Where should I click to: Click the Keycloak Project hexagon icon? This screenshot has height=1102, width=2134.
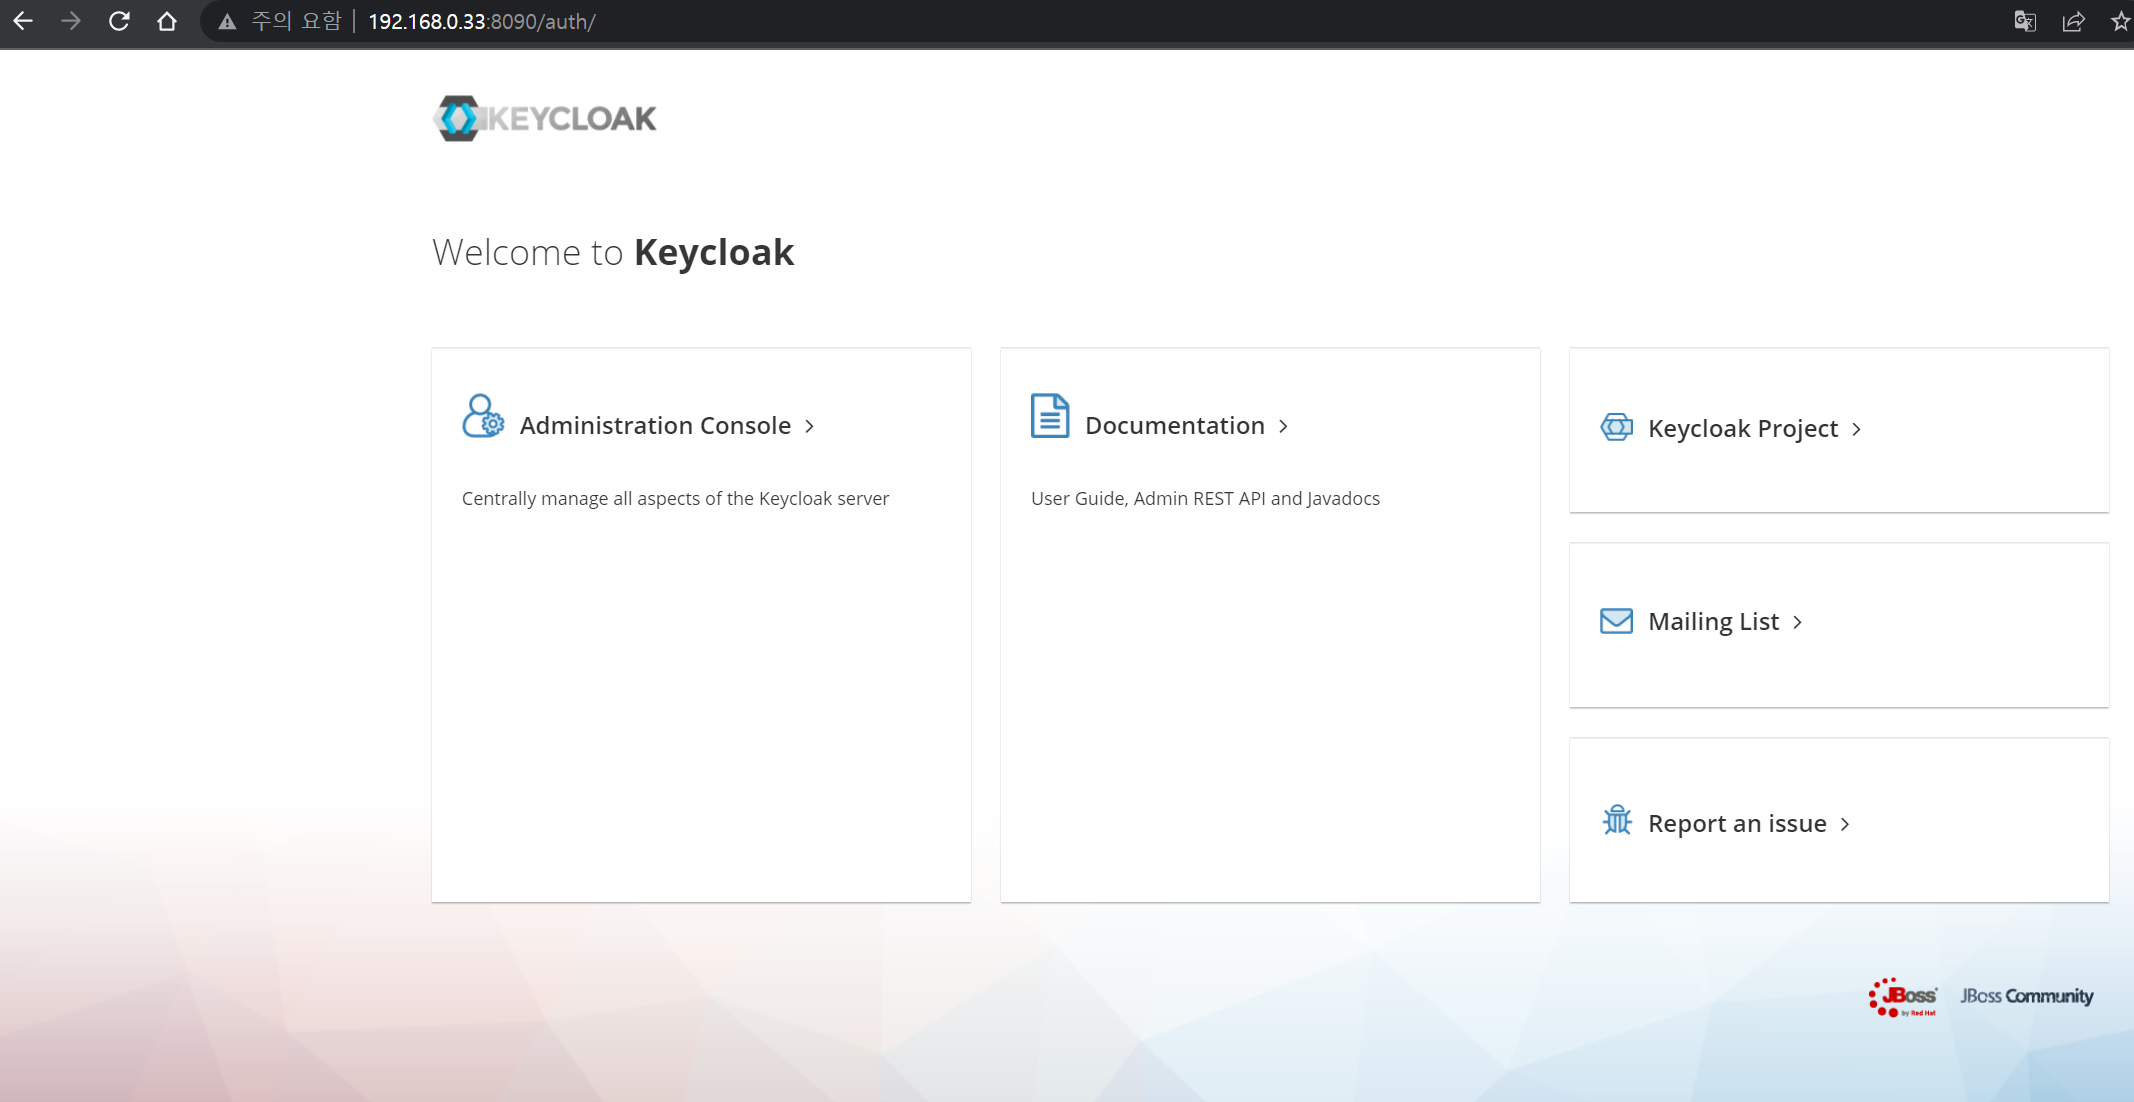coord(1616,428)
